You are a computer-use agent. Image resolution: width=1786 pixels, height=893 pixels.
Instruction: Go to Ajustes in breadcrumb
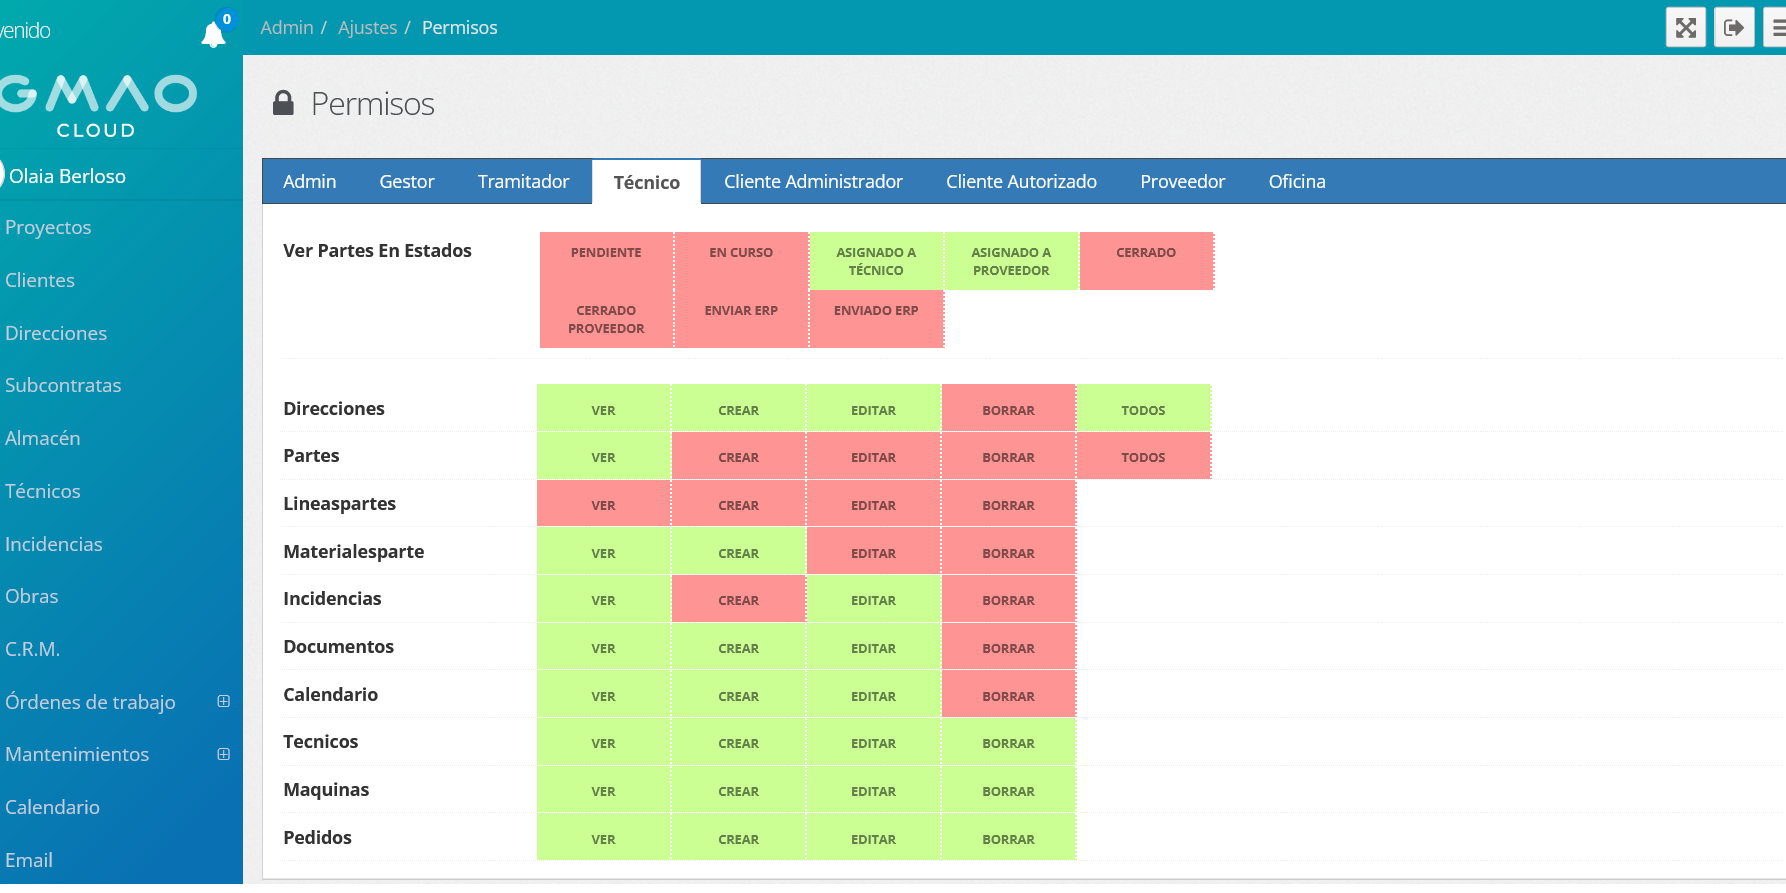[x=367, y=28]
